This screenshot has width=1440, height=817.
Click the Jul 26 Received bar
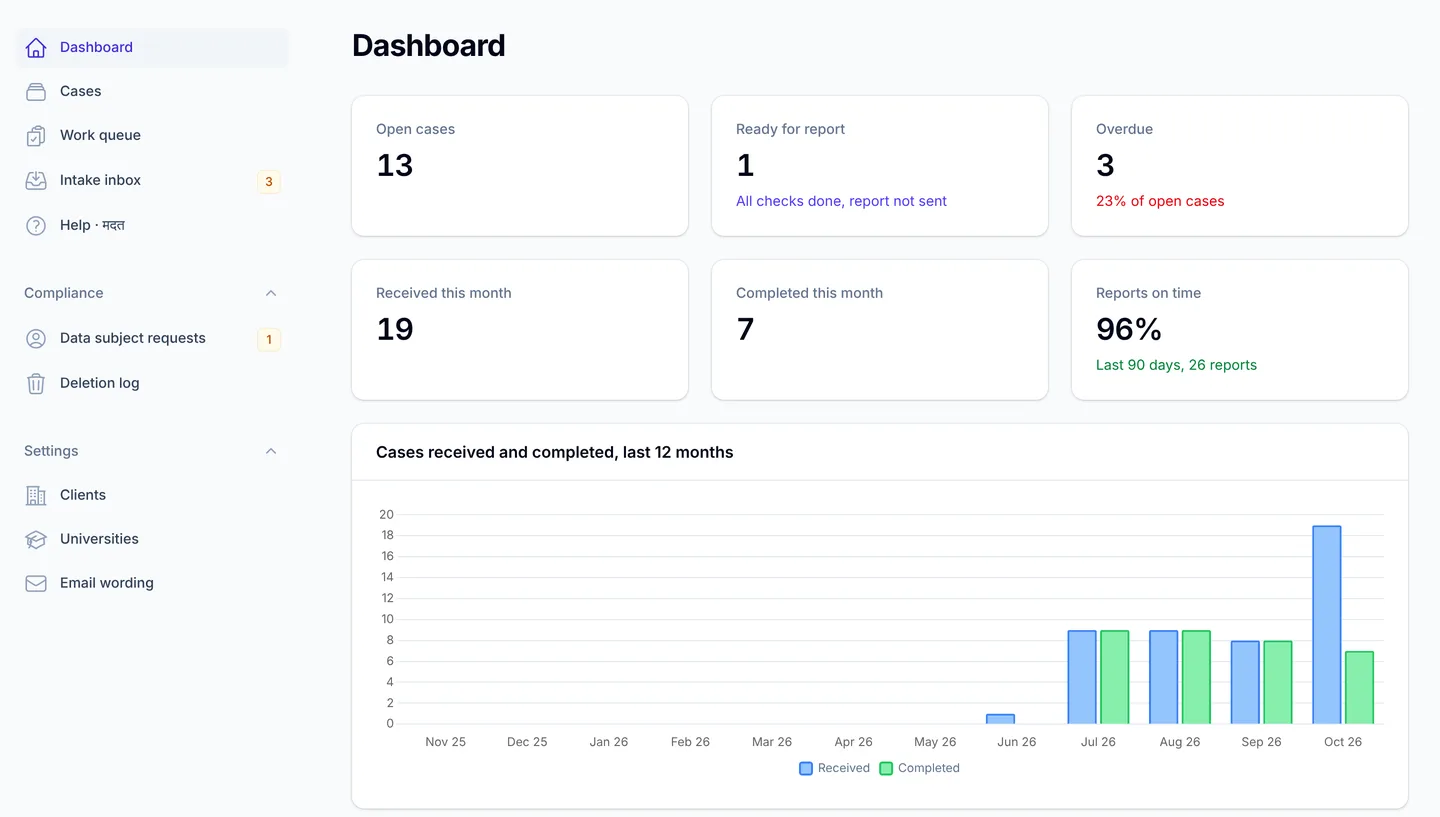pyautogui.click(x=1082, y=677)
